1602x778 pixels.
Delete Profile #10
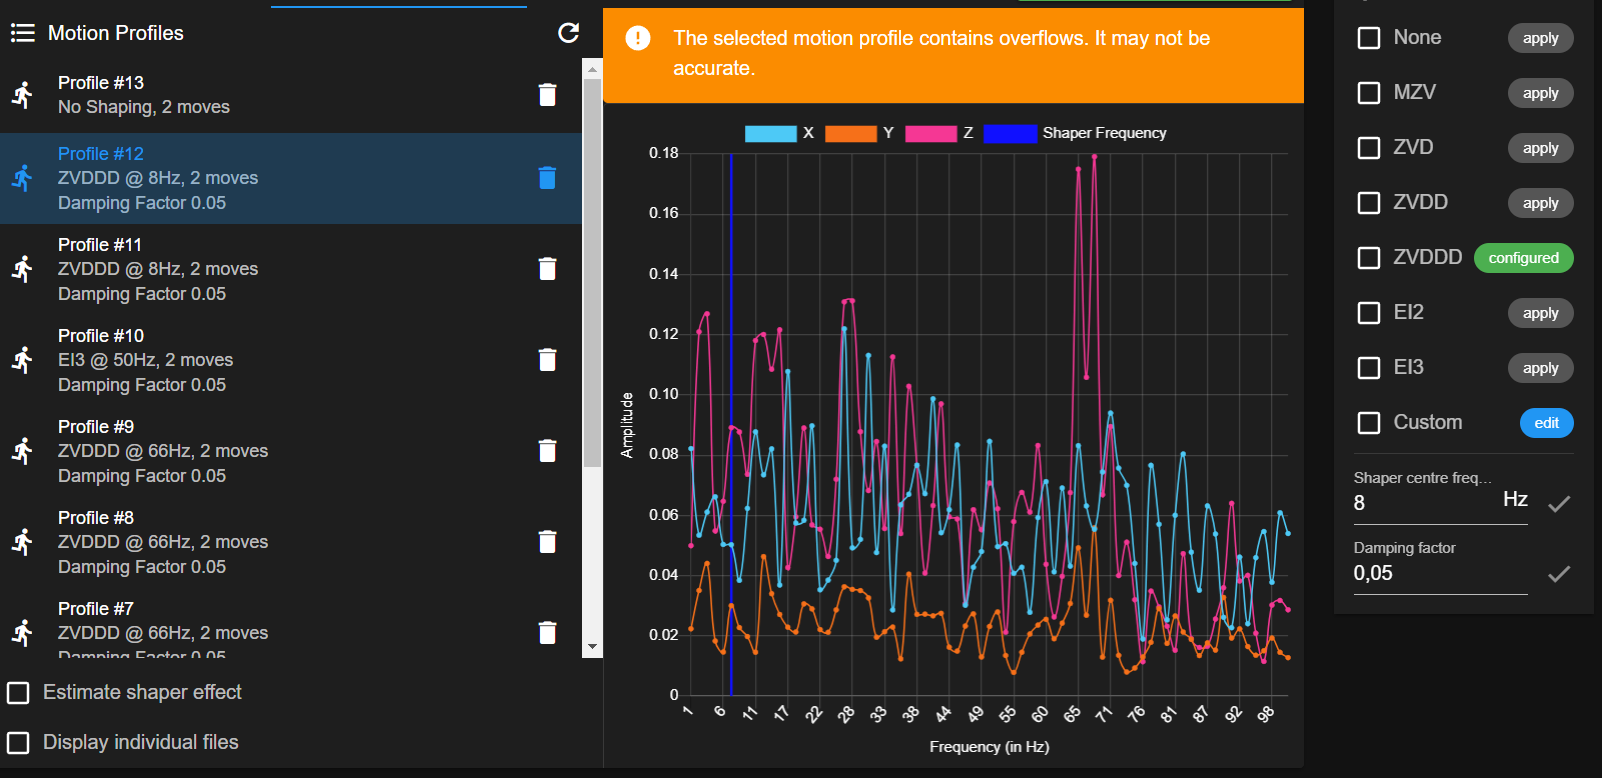(x=547, y=360)
